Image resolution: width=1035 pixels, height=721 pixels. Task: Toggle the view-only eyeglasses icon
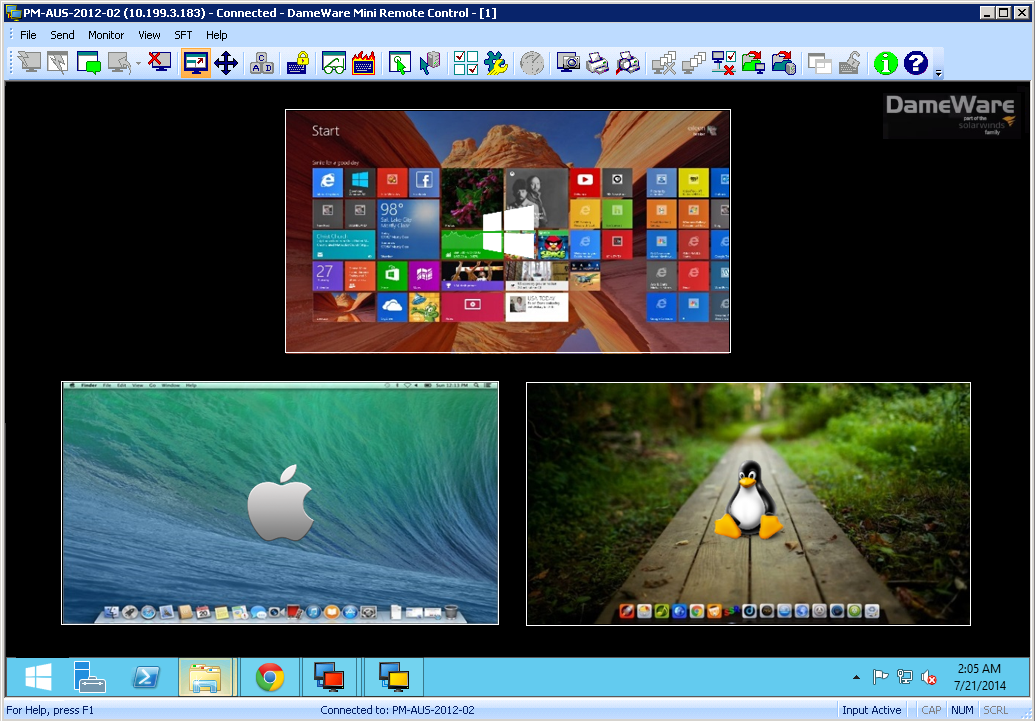tap(333, 63)
